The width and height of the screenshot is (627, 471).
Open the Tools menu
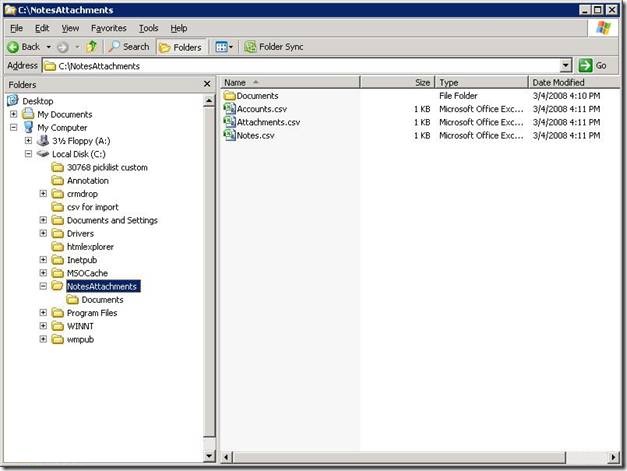coord(148,28)
